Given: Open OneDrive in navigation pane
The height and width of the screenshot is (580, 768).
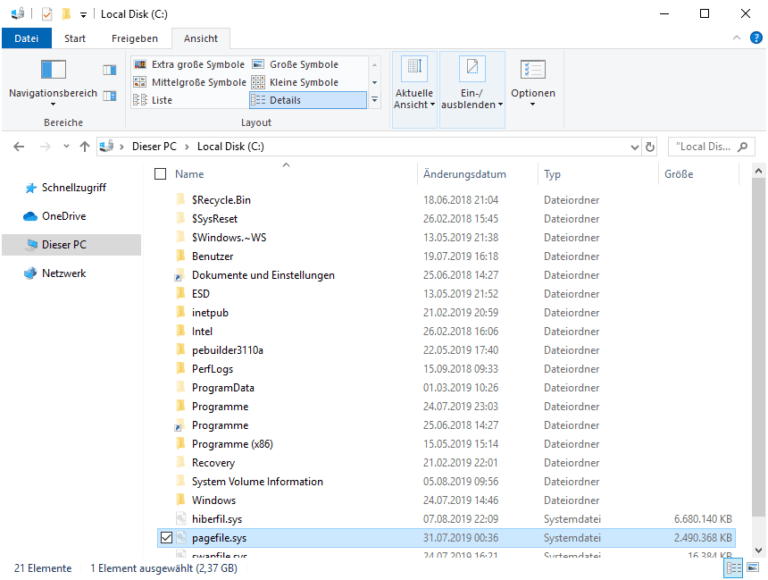Looking at the screenshot, I should click(x=64, y=216).
